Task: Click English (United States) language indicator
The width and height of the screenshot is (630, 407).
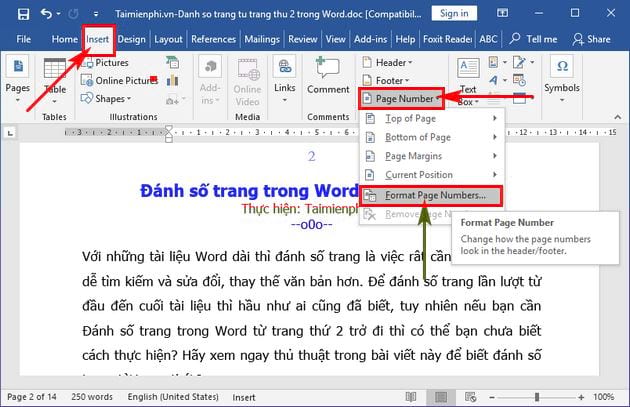Action: (x=173, y=397)
